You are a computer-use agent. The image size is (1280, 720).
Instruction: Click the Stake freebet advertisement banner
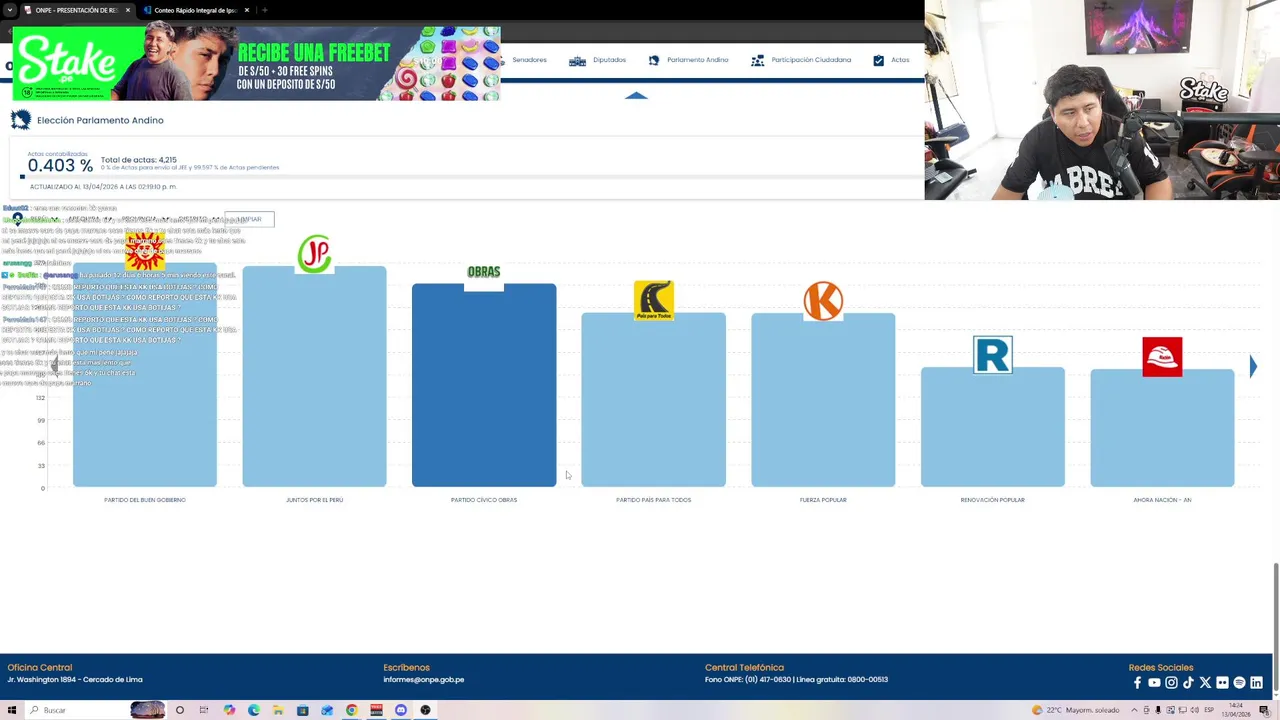(x=256, y=63)
